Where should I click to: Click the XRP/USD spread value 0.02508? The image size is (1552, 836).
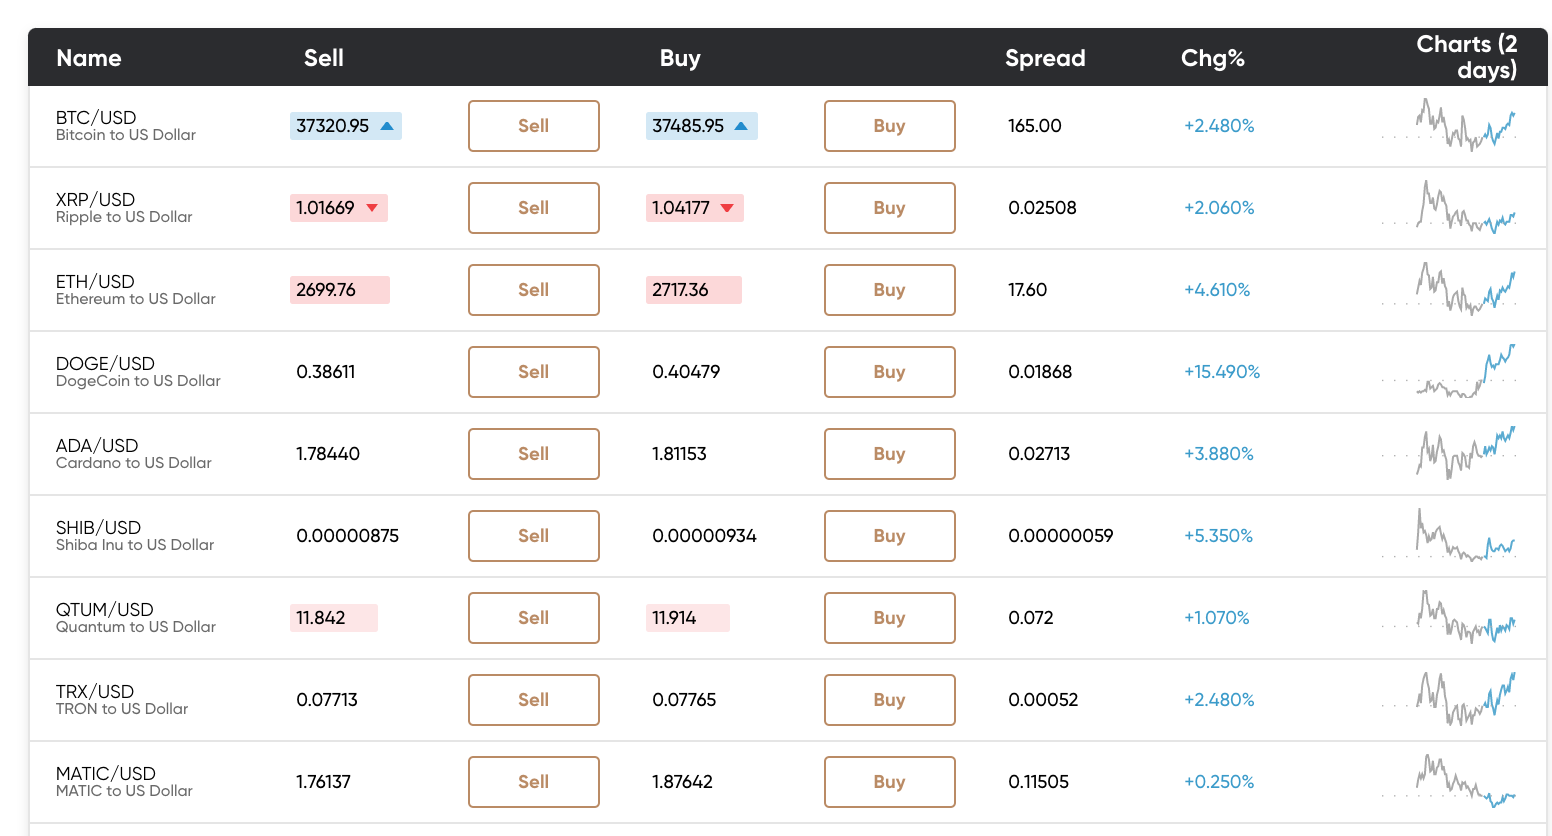coord(1043,208)
